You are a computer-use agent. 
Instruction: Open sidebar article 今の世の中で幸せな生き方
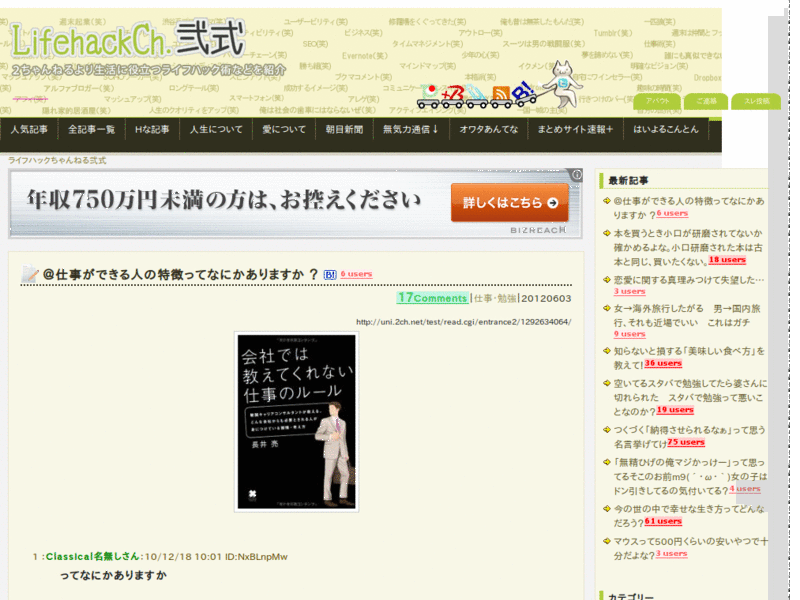click(x=689, y=515)
